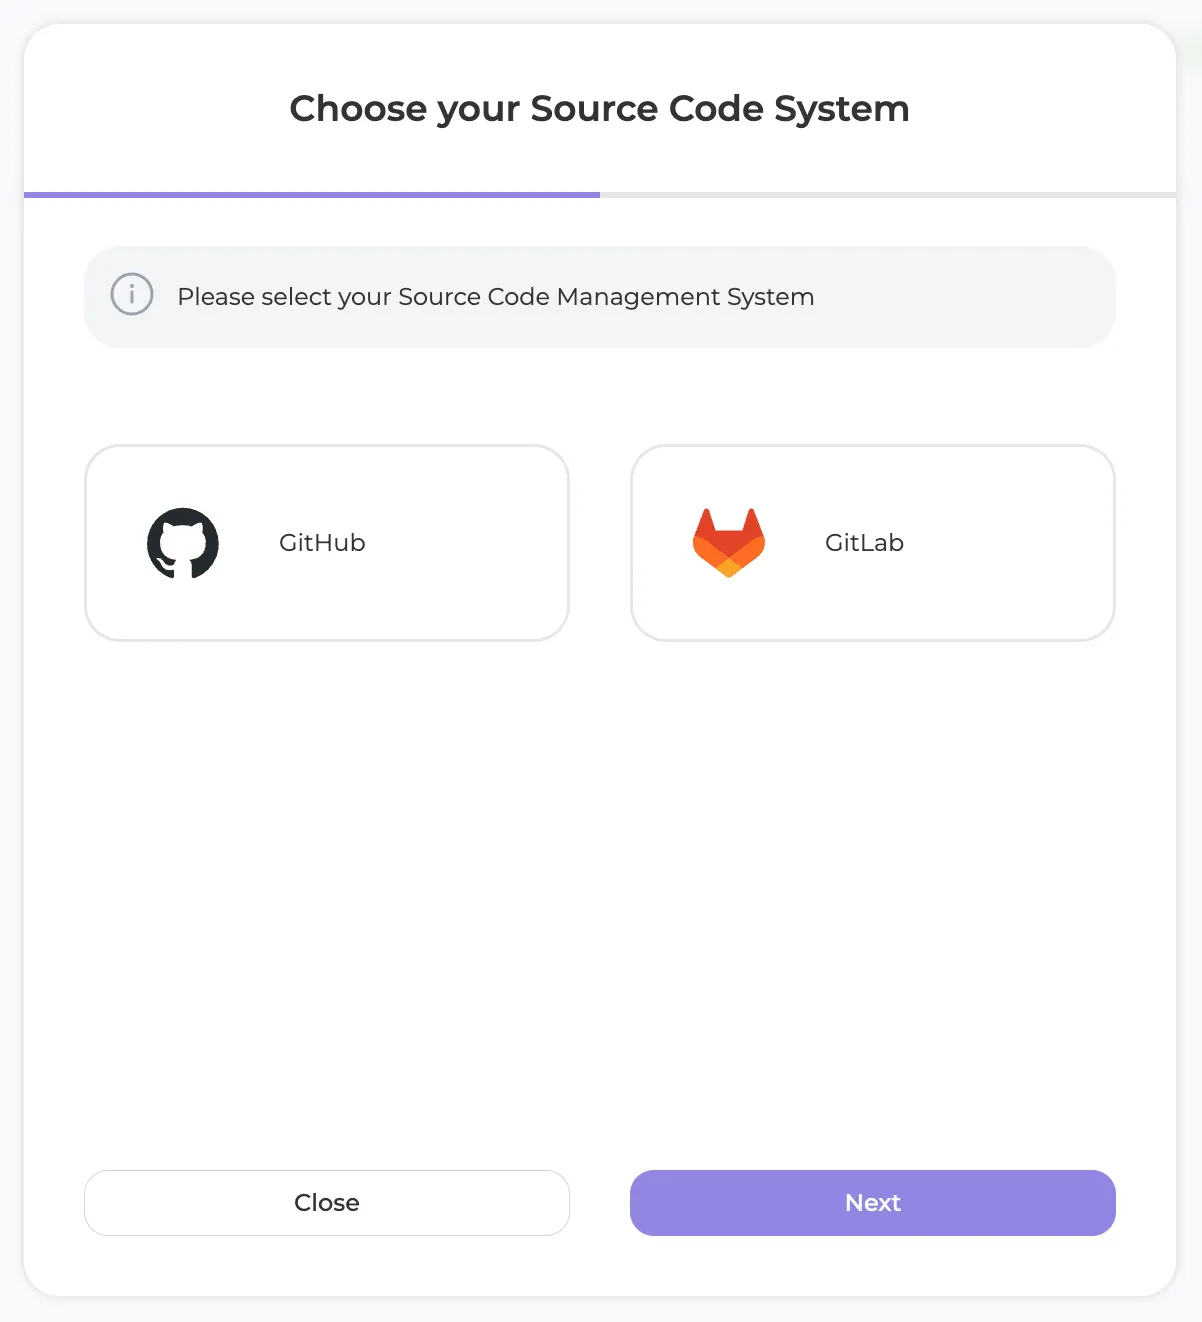Click the "Please select your Source Code" message

[496, 297]
